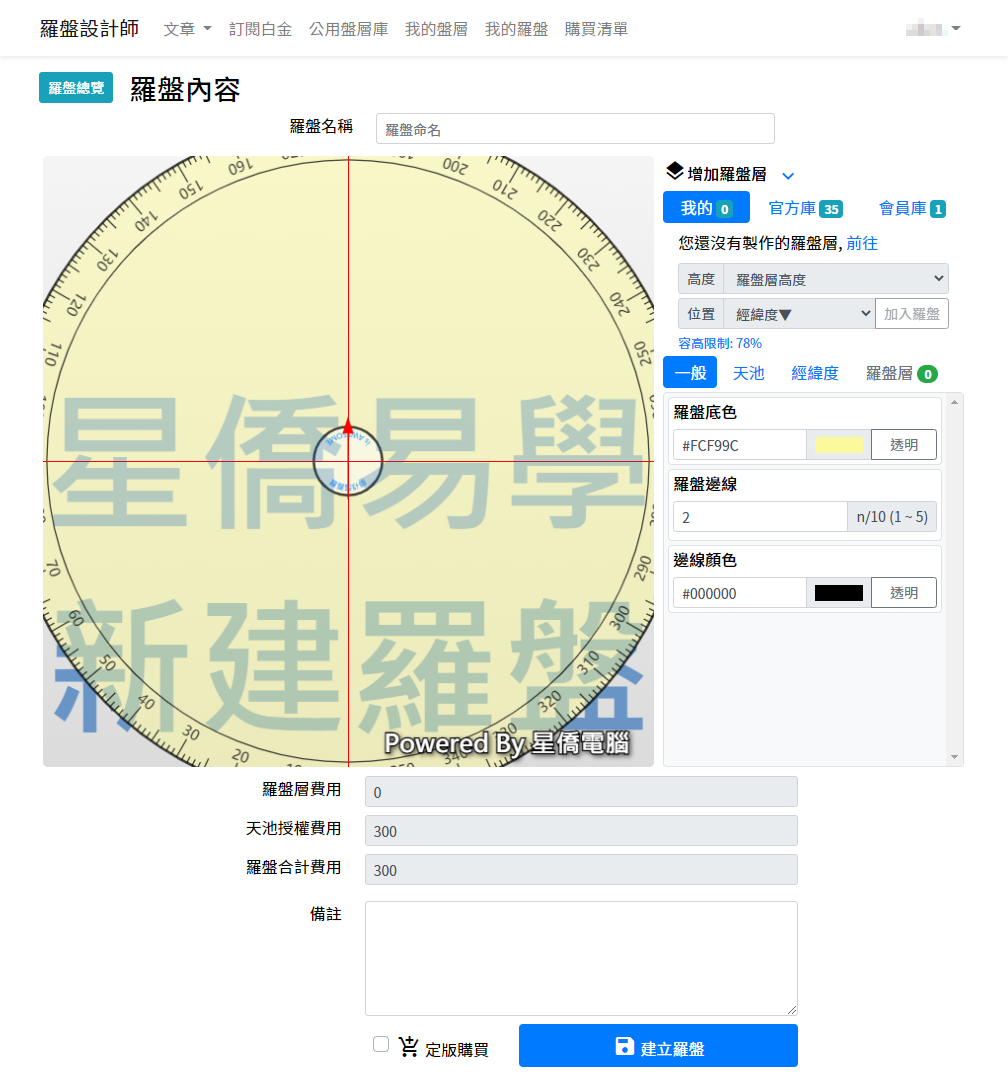
Task: Open the 羅盤層高度 dropdown
Action: coord(838,278)
